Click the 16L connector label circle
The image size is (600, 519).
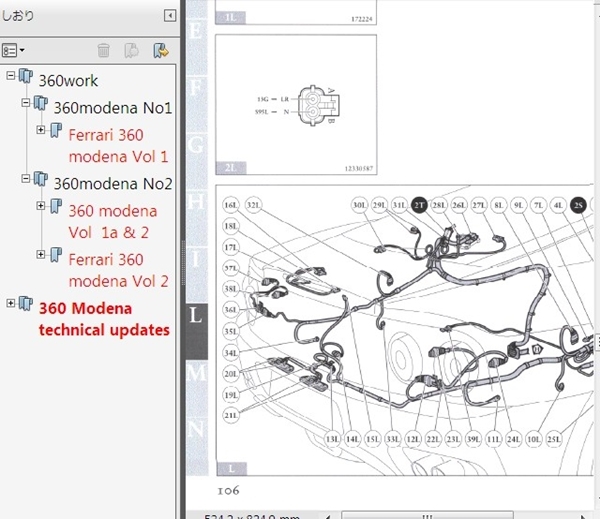click(231, 205)
